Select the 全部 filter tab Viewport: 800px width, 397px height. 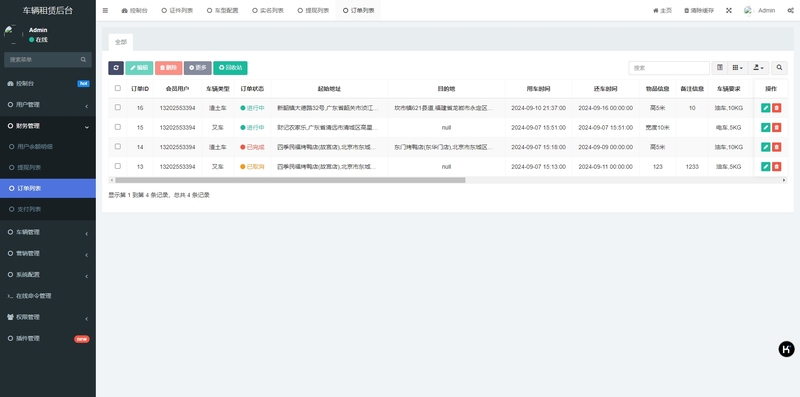click(121, 42)
